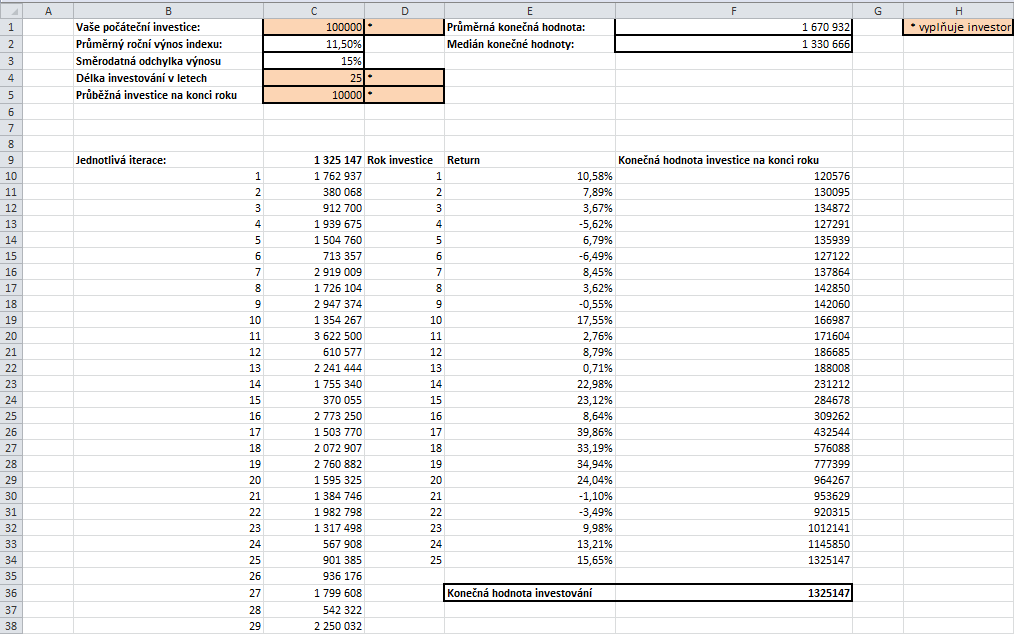The width and height of the screenshot is (1014, 634).
Task: Click the 11,50% average annual return cell
Action: point(314,44)
